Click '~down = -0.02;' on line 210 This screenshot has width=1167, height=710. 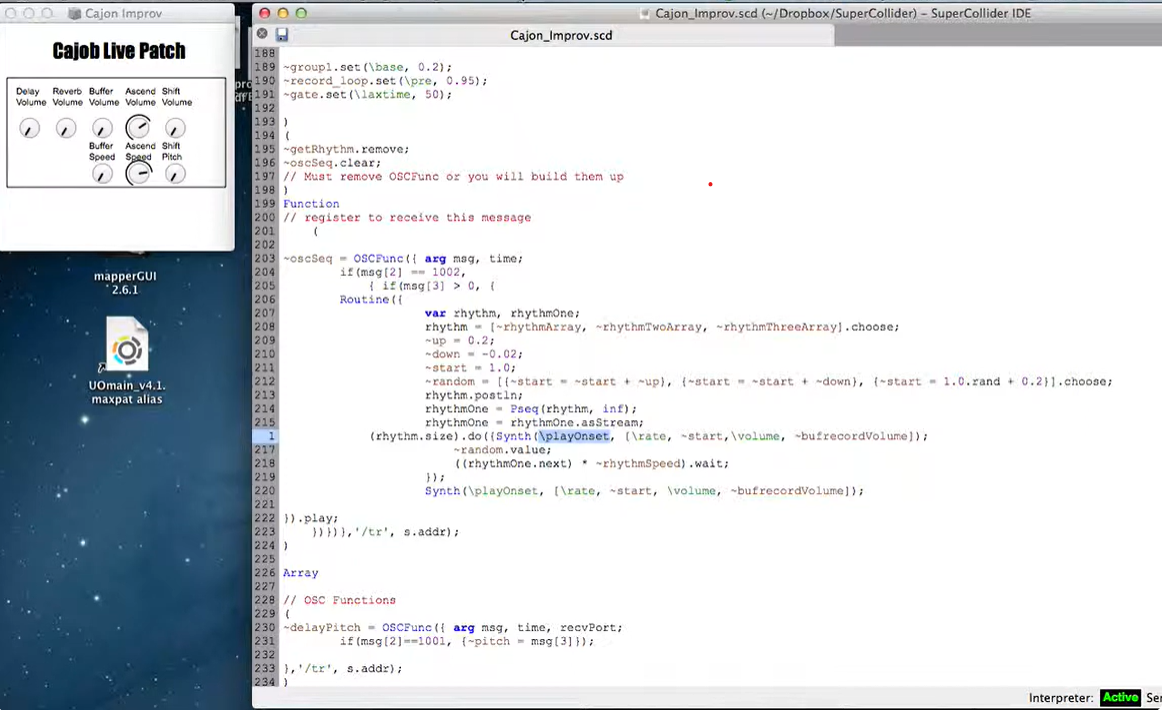[x=474, y=354]
